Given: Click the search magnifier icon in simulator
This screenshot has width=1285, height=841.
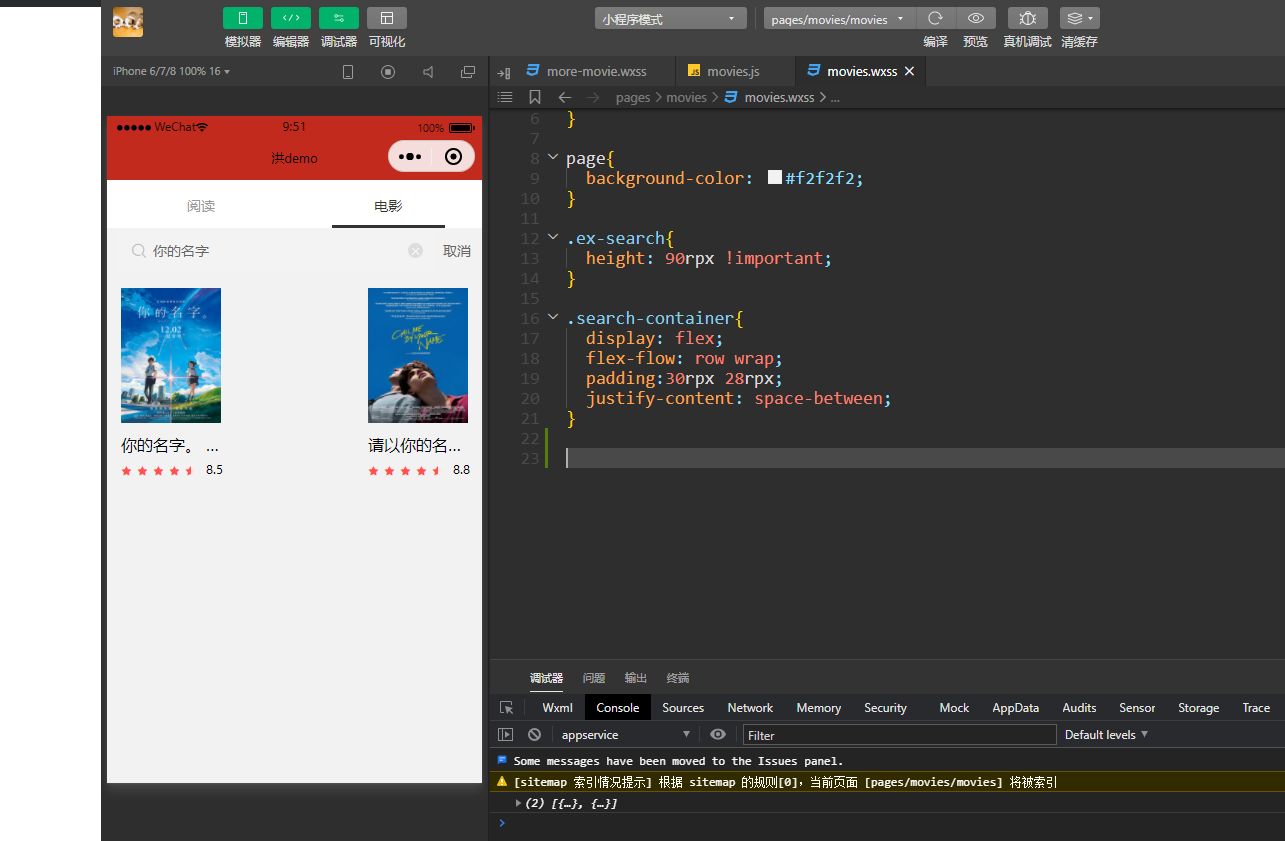Looking at the screenshot, I should click(x=138, y=251).
